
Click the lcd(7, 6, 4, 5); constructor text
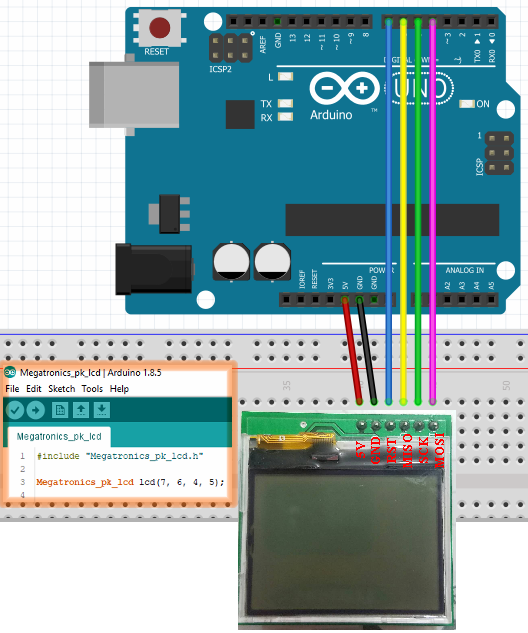point(181,482)
